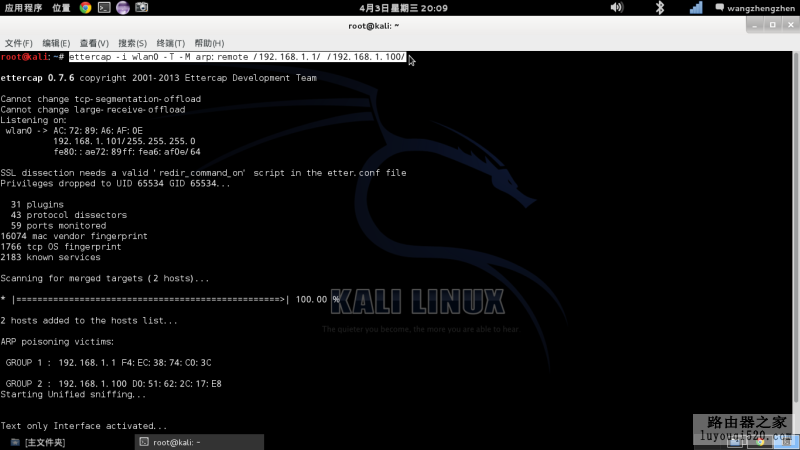800x450 pixels.
Task: Click 'Text only Interface activated...' line
Action: (x=84, y=426)
